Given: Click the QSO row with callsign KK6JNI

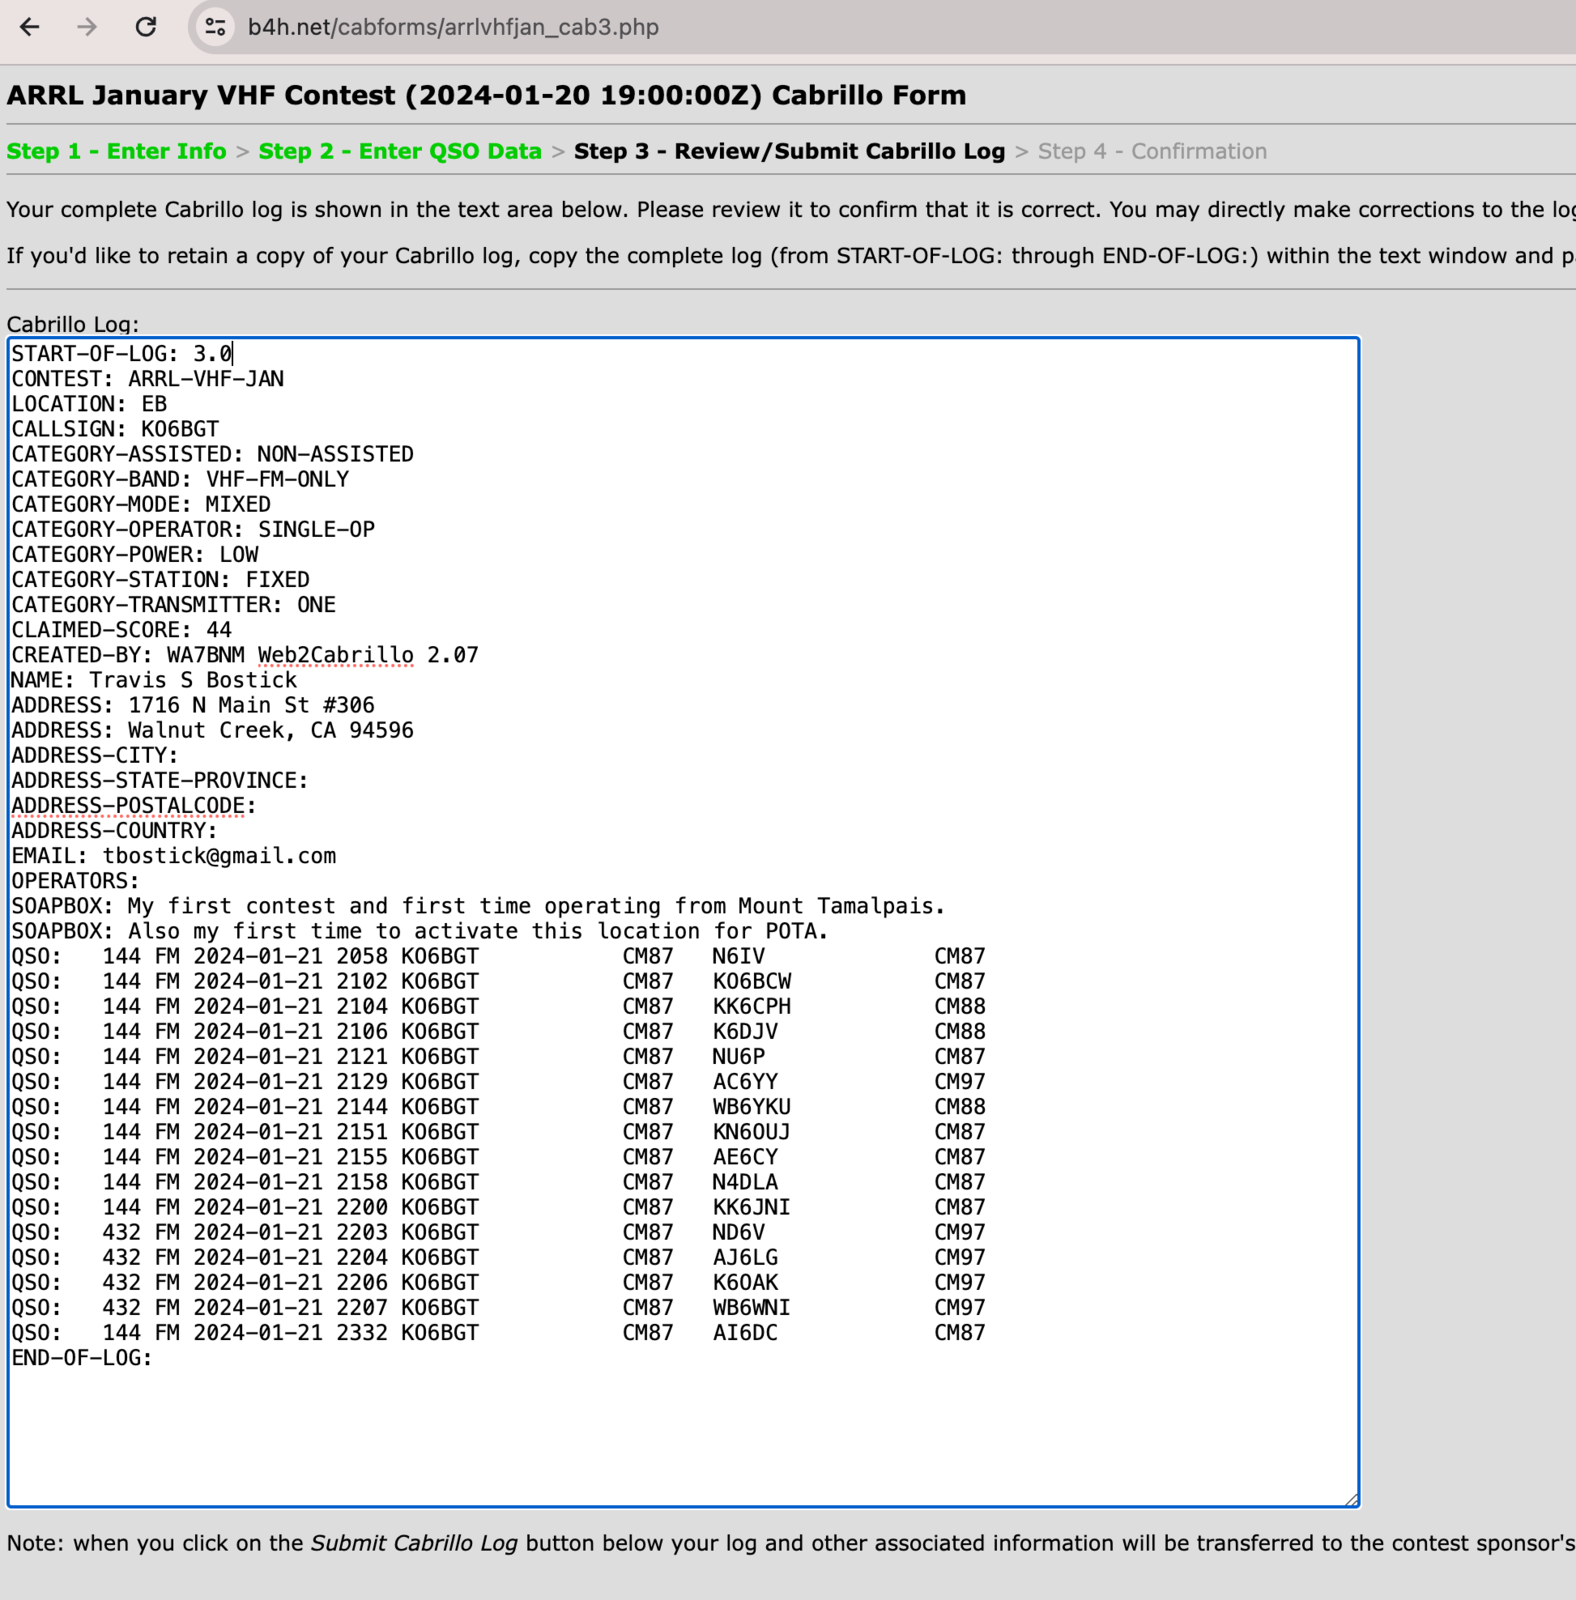Looking at the screenshot, I should [x=498, y=1207].
